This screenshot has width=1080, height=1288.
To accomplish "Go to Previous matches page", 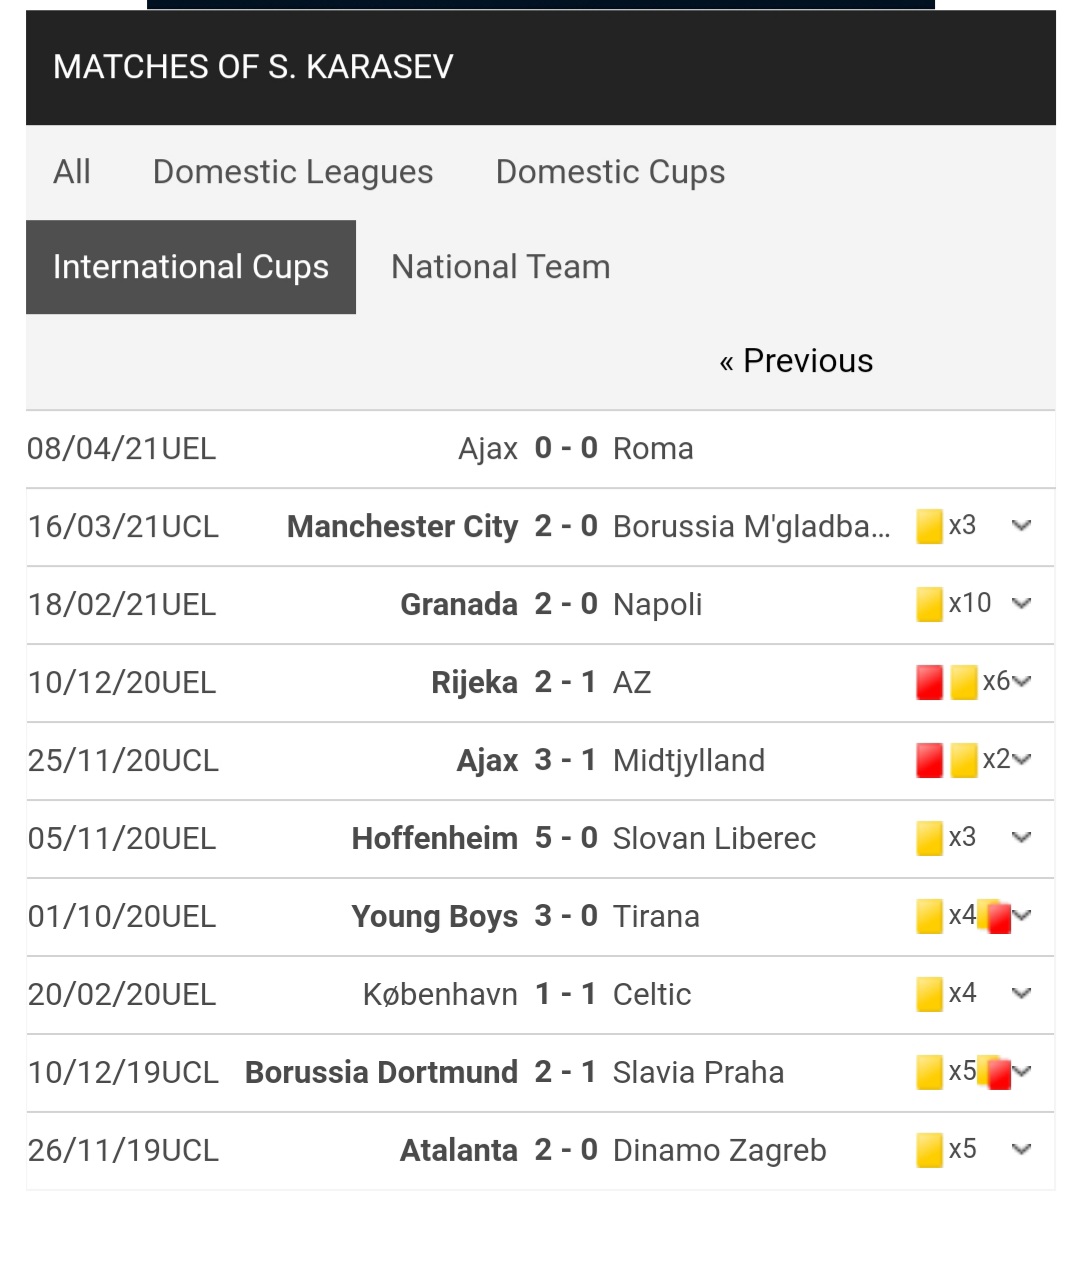I will pos(796,361).
